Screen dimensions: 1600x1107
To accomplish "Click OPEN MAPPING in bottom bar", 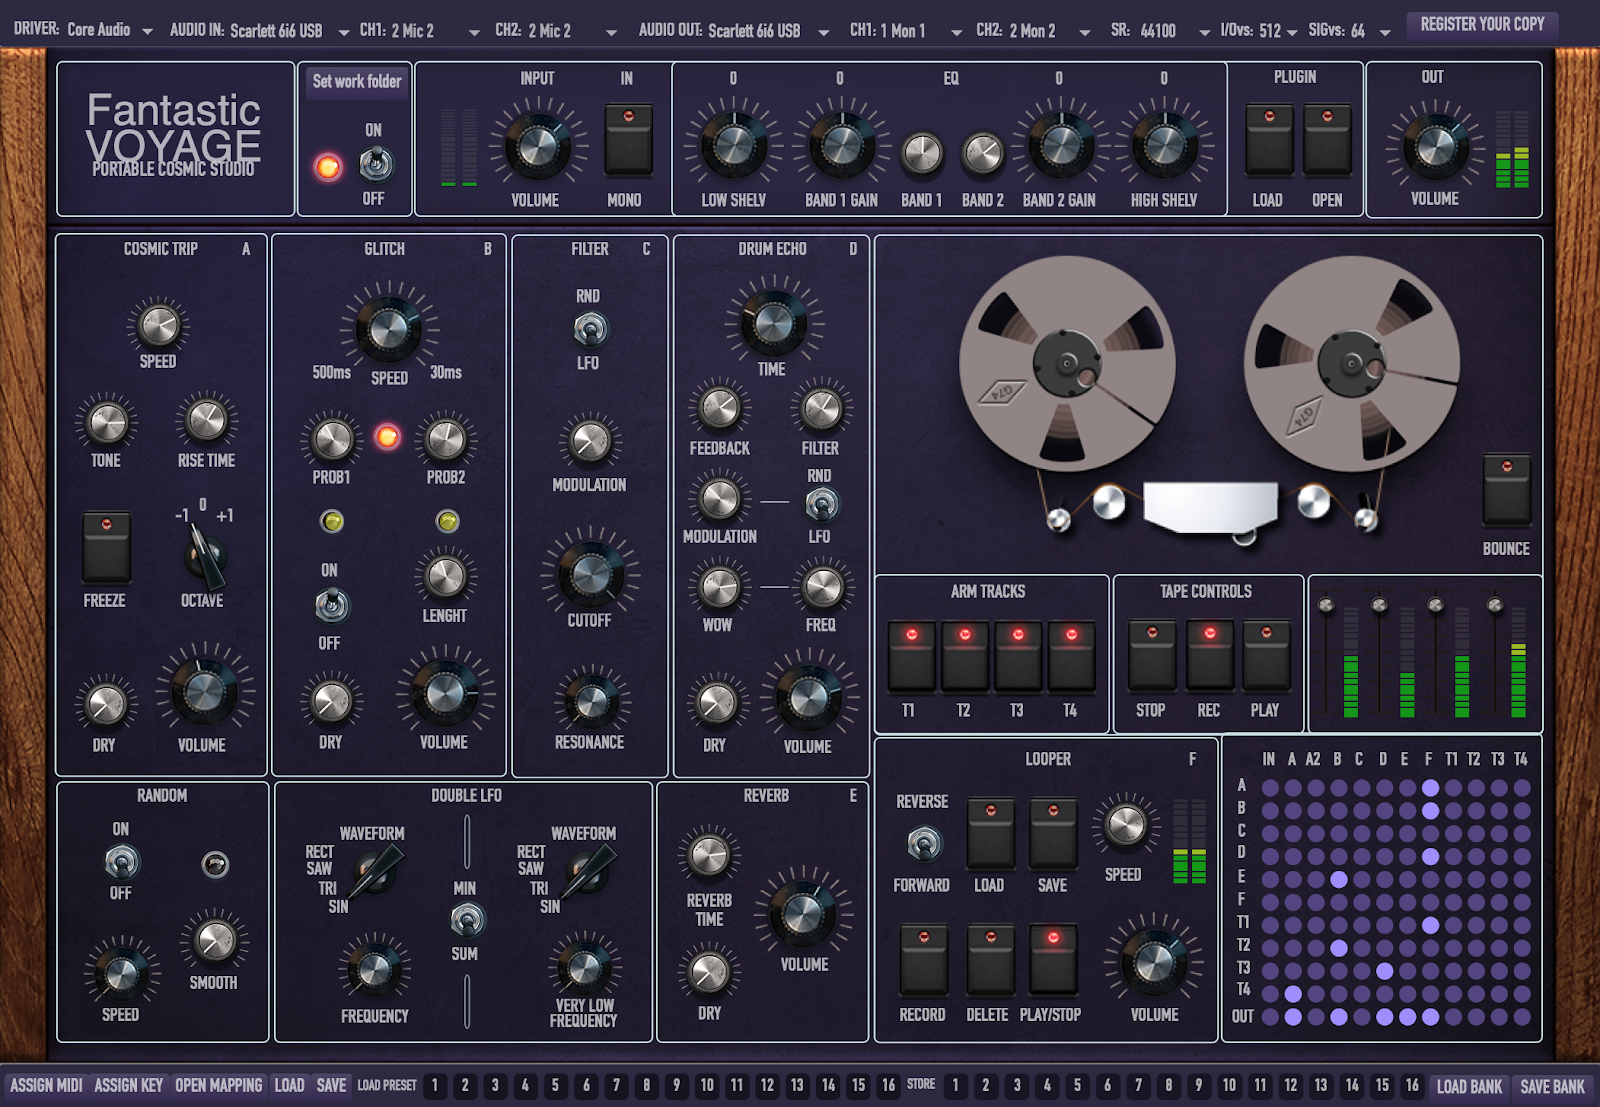I will pyautogui.click(x=218, y=1086).
